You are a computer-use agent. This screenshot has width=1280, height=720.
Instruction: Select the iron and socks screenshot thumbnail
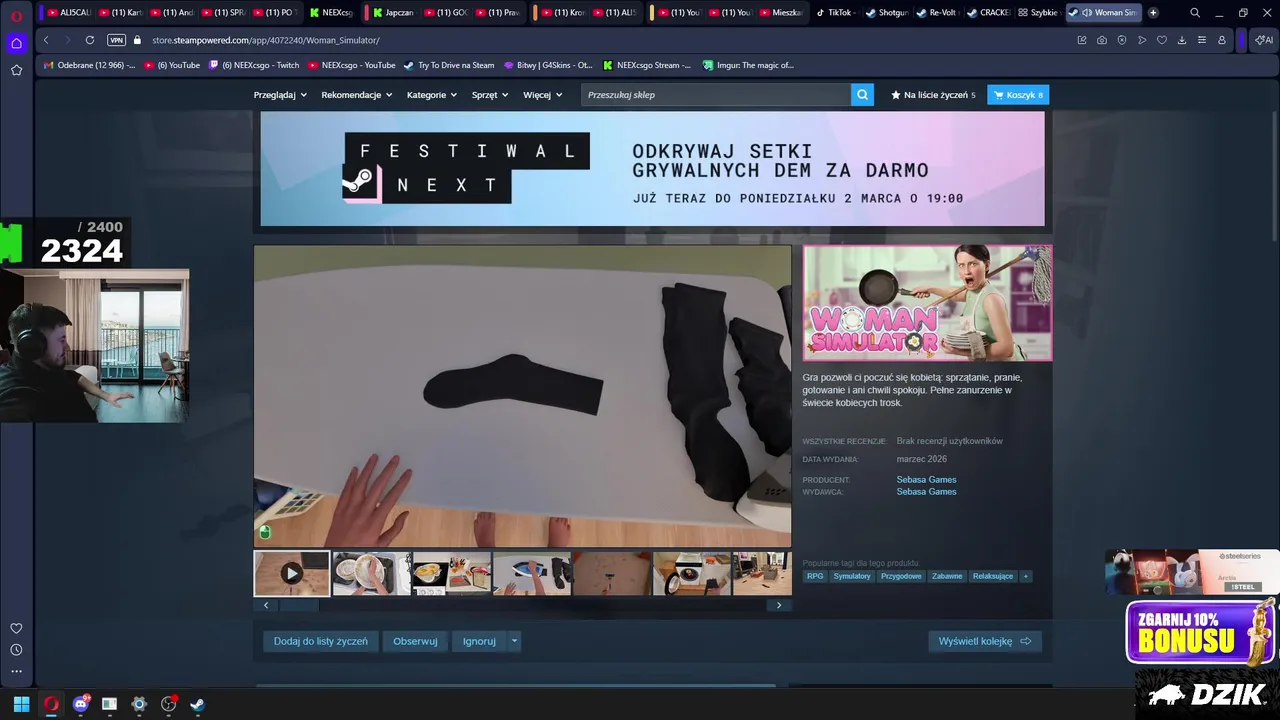click(531, 573)
